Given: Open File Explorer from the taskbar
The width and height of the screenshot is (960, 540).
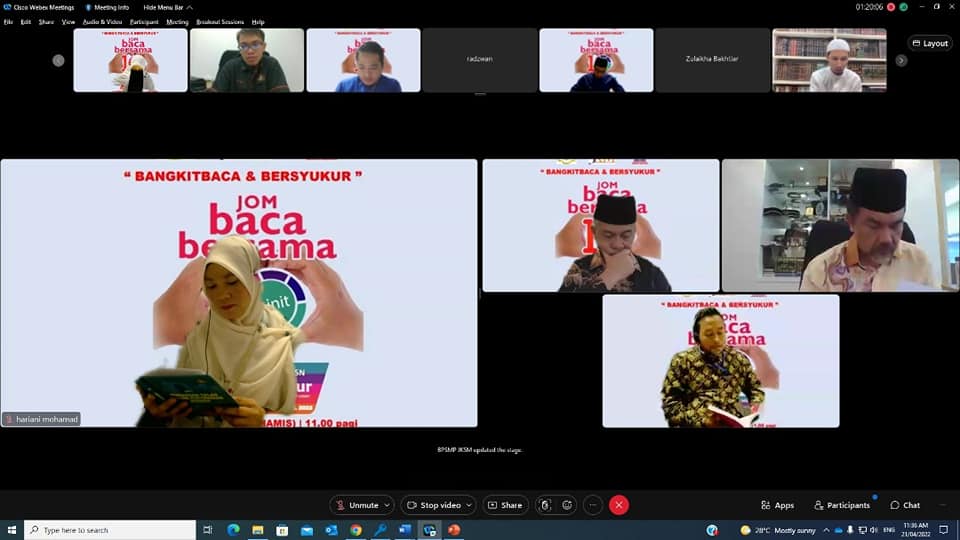Looking at the screenshot, I should 258,530.
